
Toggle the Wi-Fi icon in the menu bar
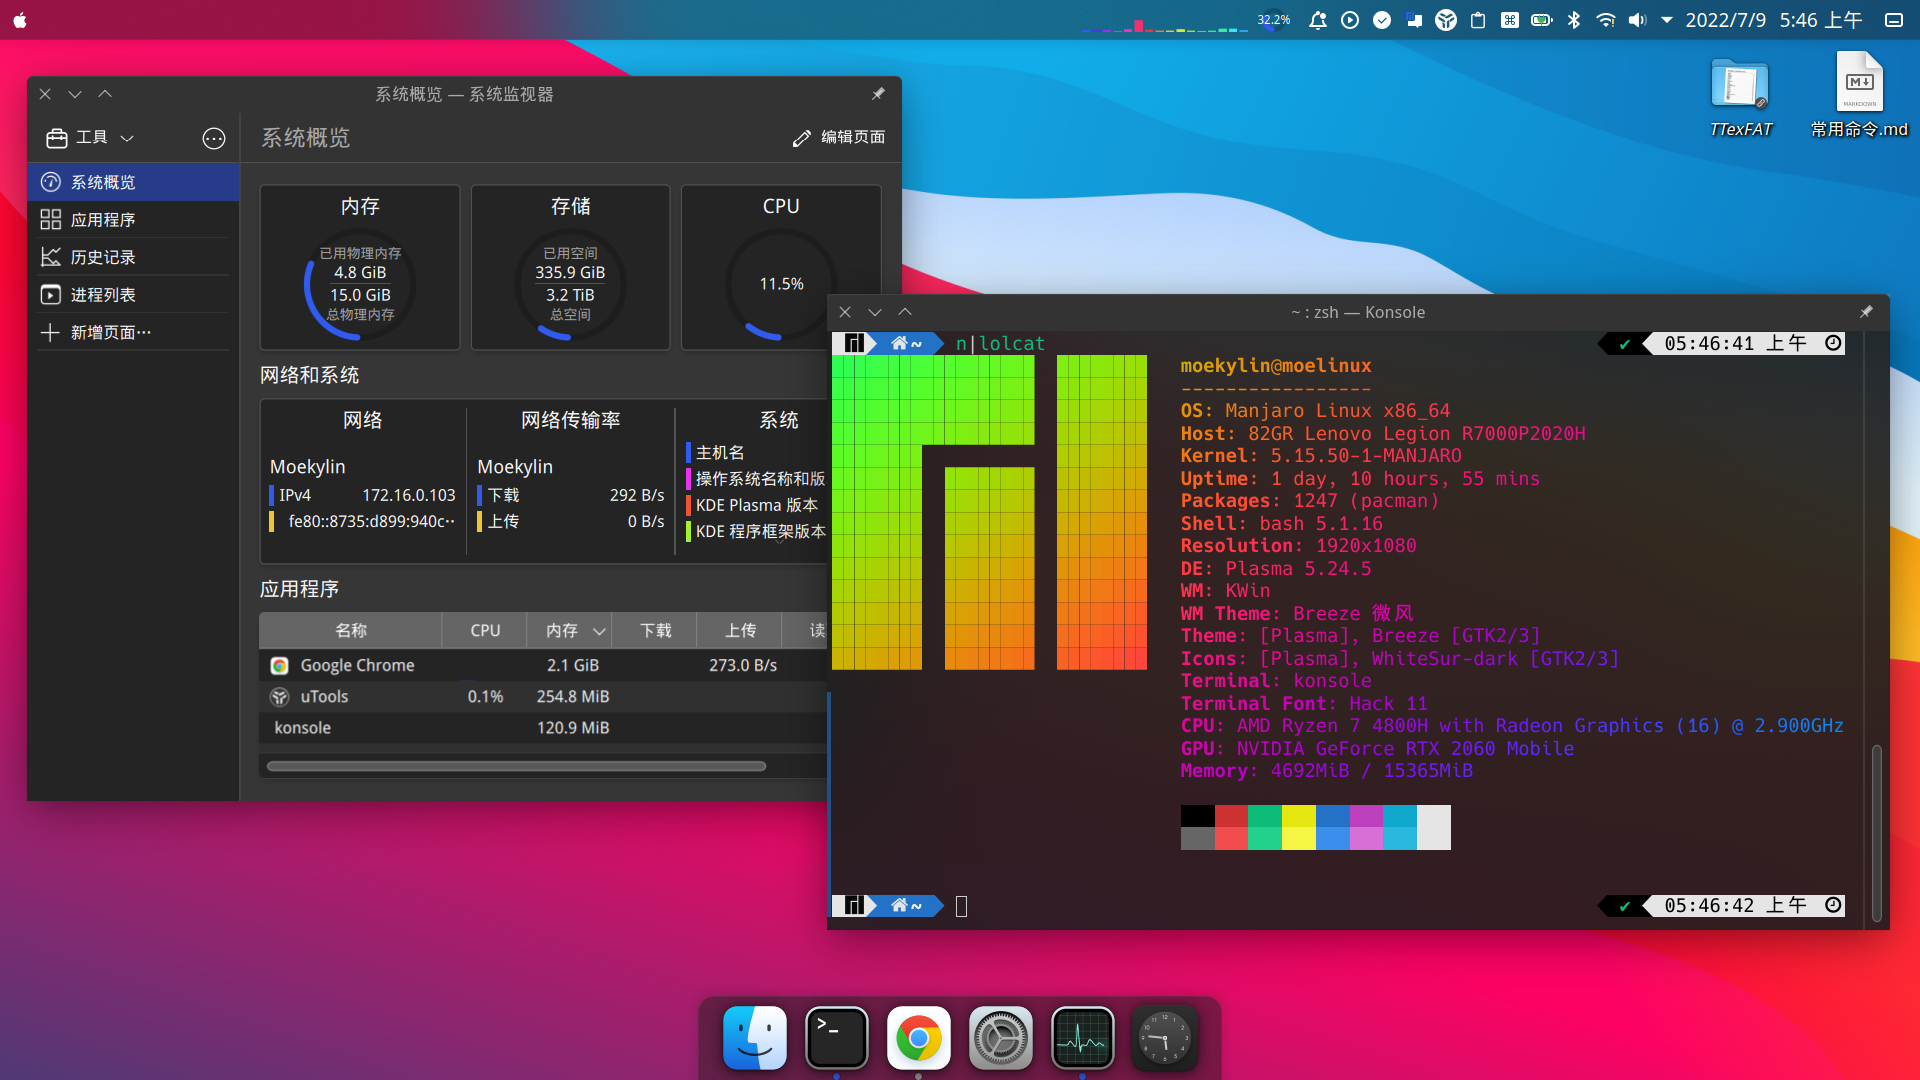(x=1605, y=20)
